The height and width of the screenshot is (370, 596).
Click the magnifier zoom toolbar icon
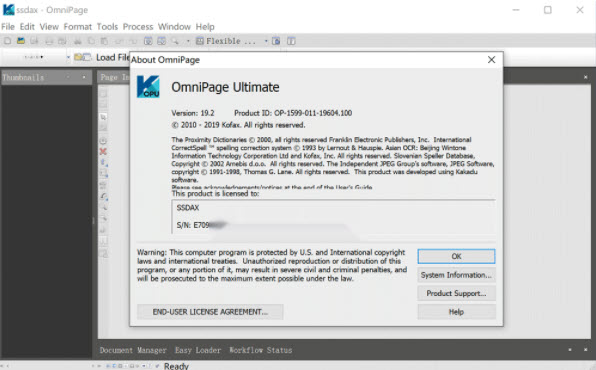175,41
